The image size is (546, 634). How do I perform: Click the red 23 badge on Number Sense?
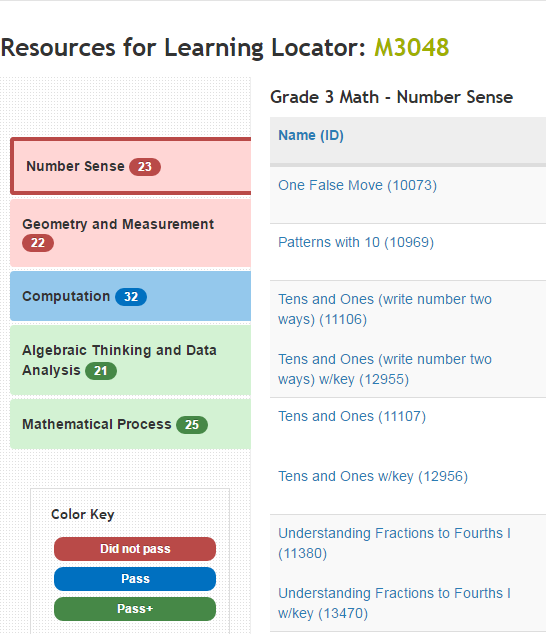click(145, 167)
